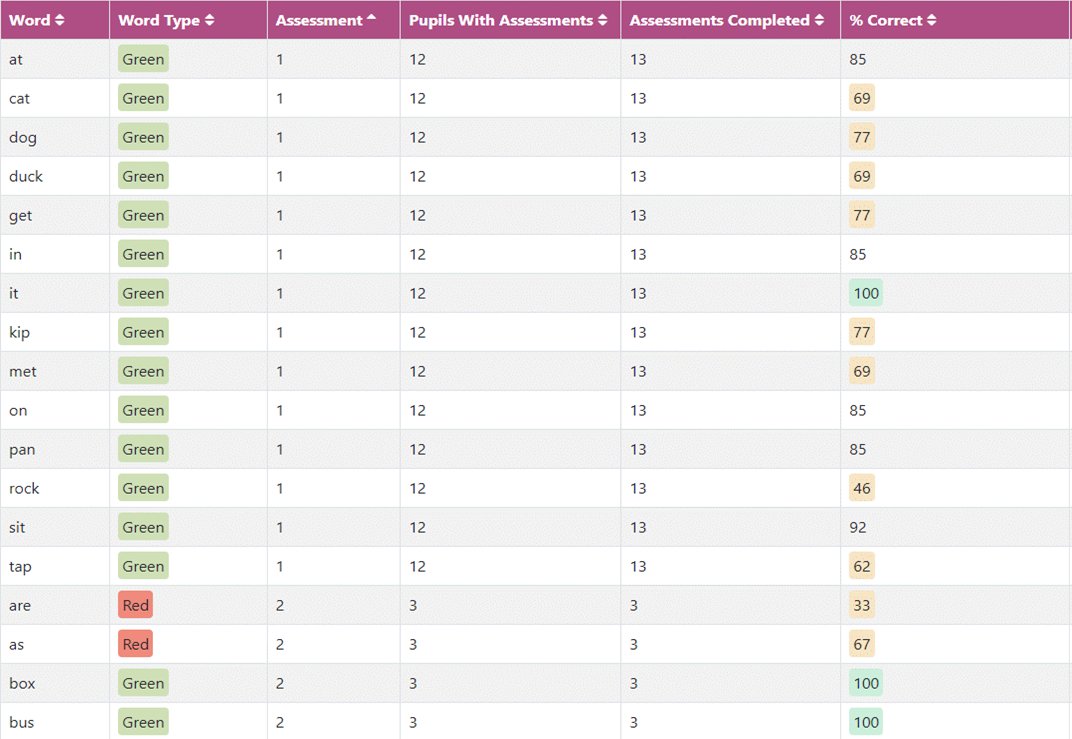
Task: Click the 85 % Correct value for "pan"
Action: 858,450
